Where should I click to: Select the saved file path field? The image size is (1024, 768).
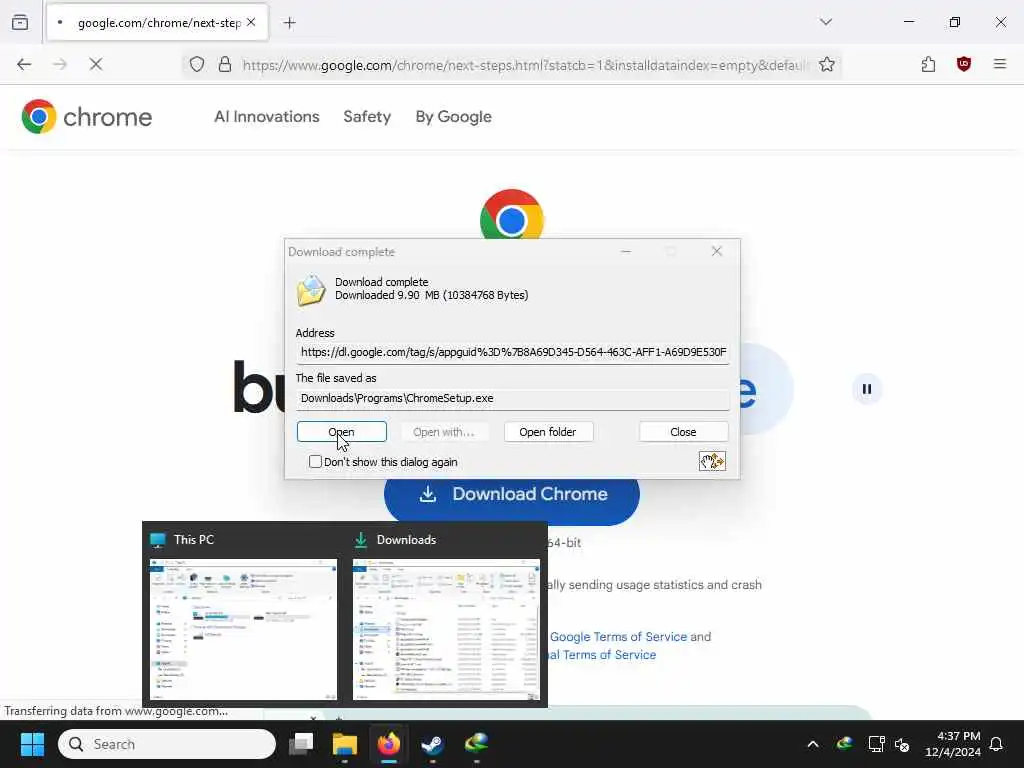[513, 398]
